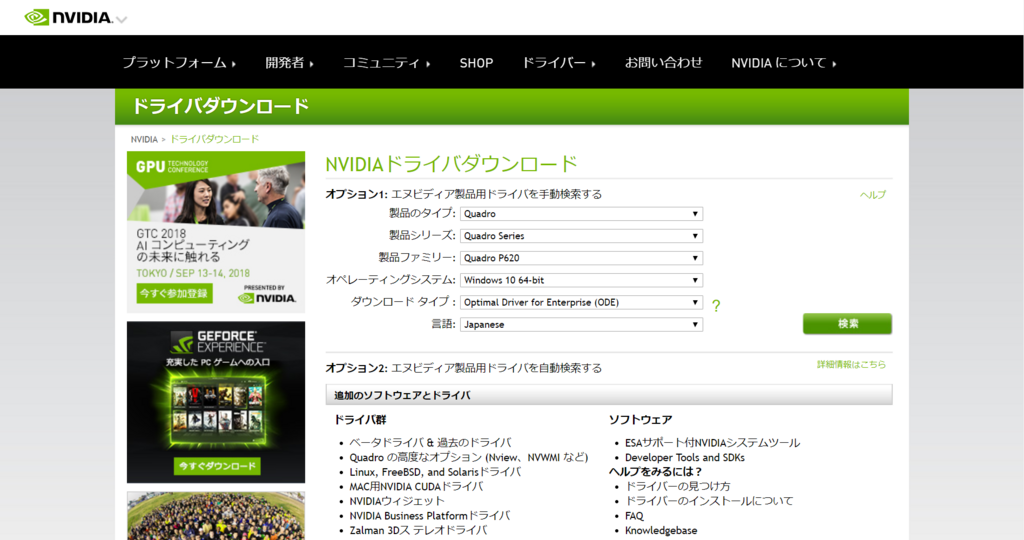Open the コミュニティ menu
Viewport: 1024px width, 540px height.
coord(387,63)
